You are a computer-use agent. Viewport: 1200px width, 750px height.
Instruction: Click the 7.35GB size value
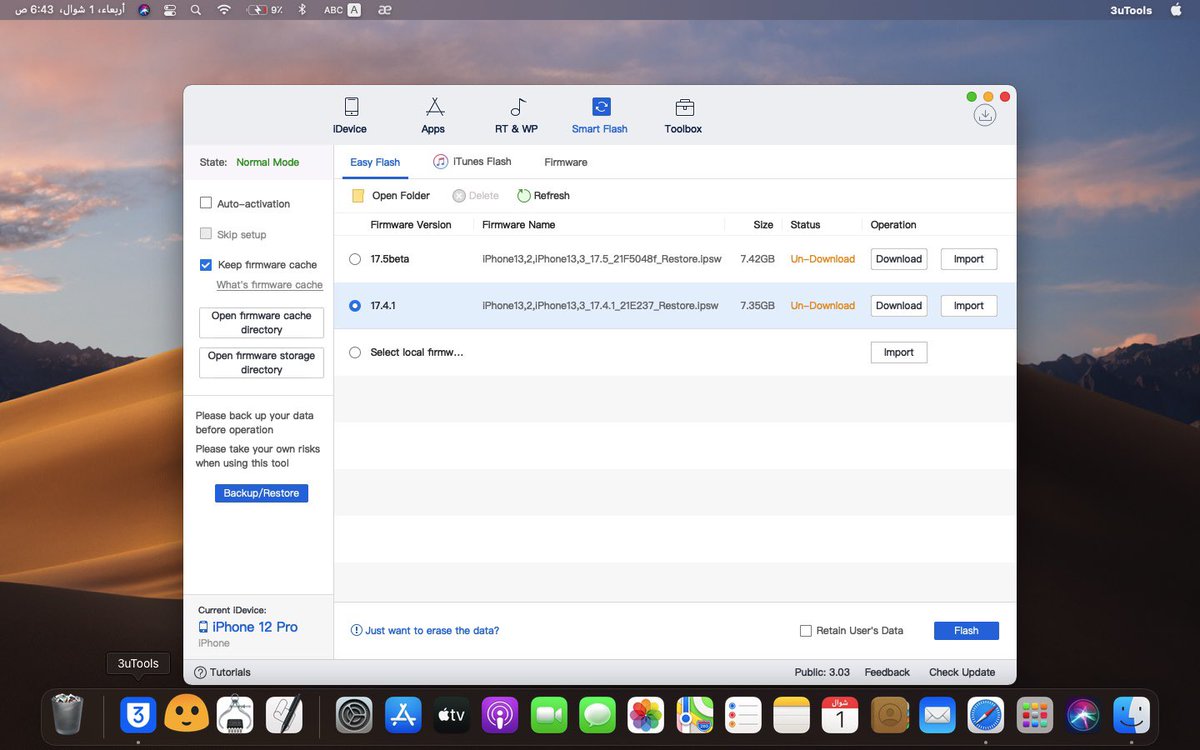point(758,306)
